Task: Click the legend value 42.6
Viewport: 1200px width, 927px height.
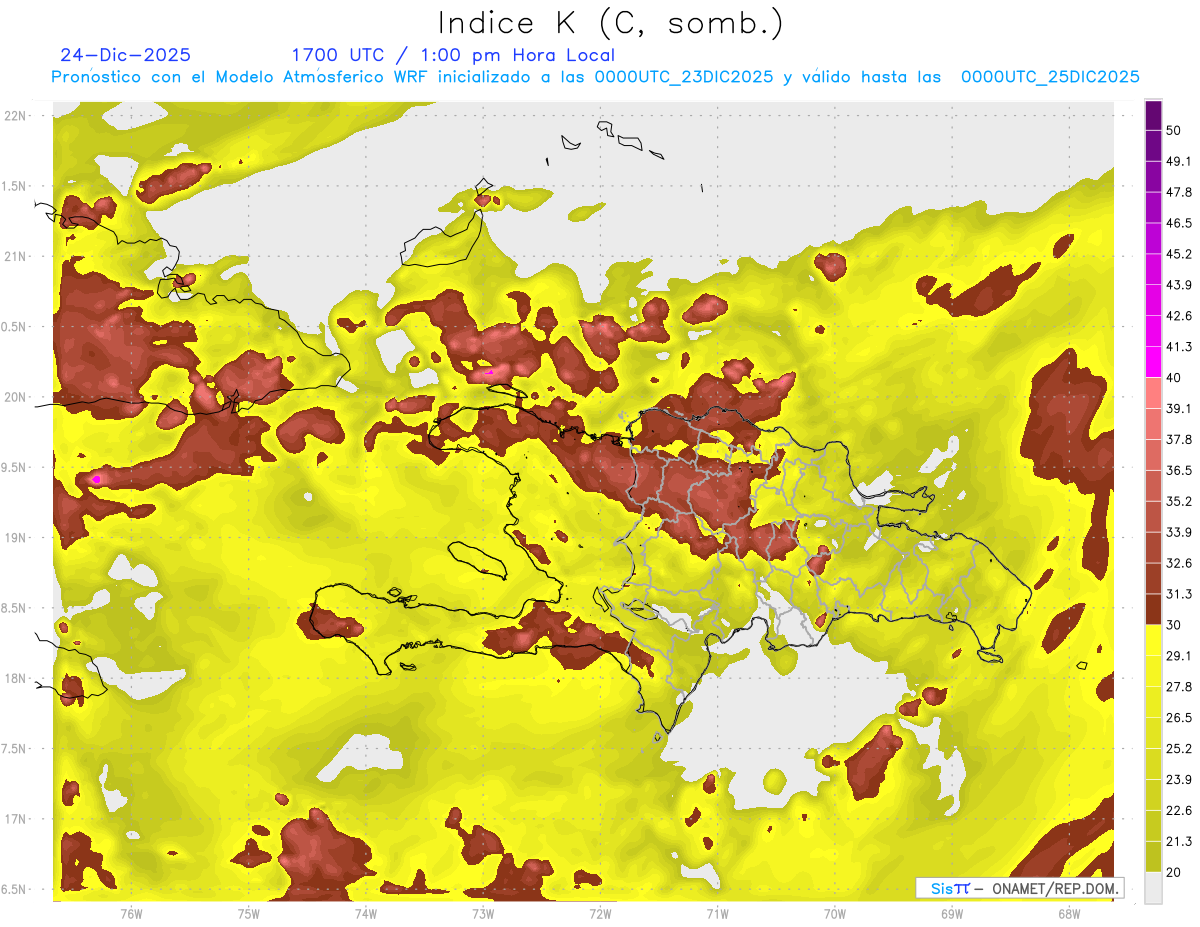Action: coord(1179,316)
